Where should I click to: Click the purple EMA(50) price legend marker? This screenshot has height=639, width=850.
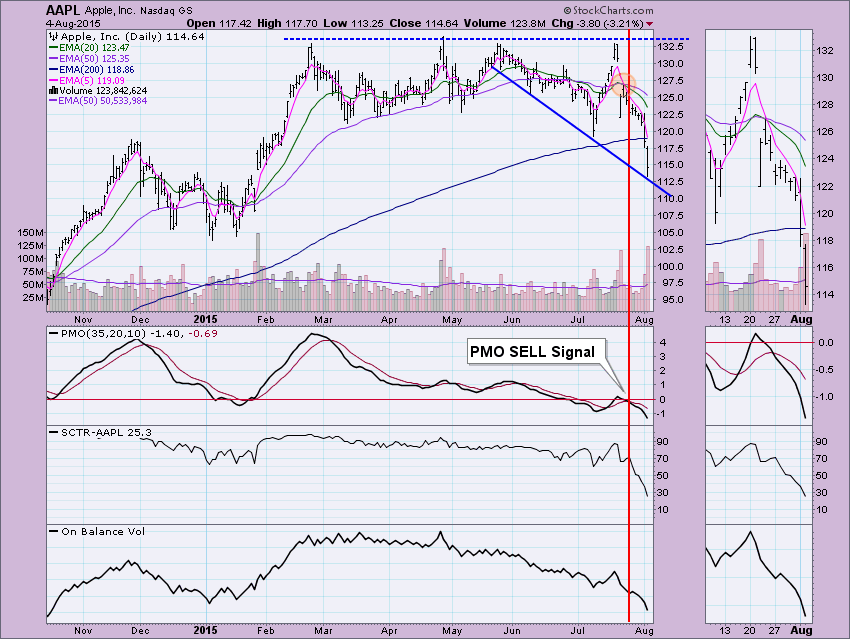coord(53,59)
